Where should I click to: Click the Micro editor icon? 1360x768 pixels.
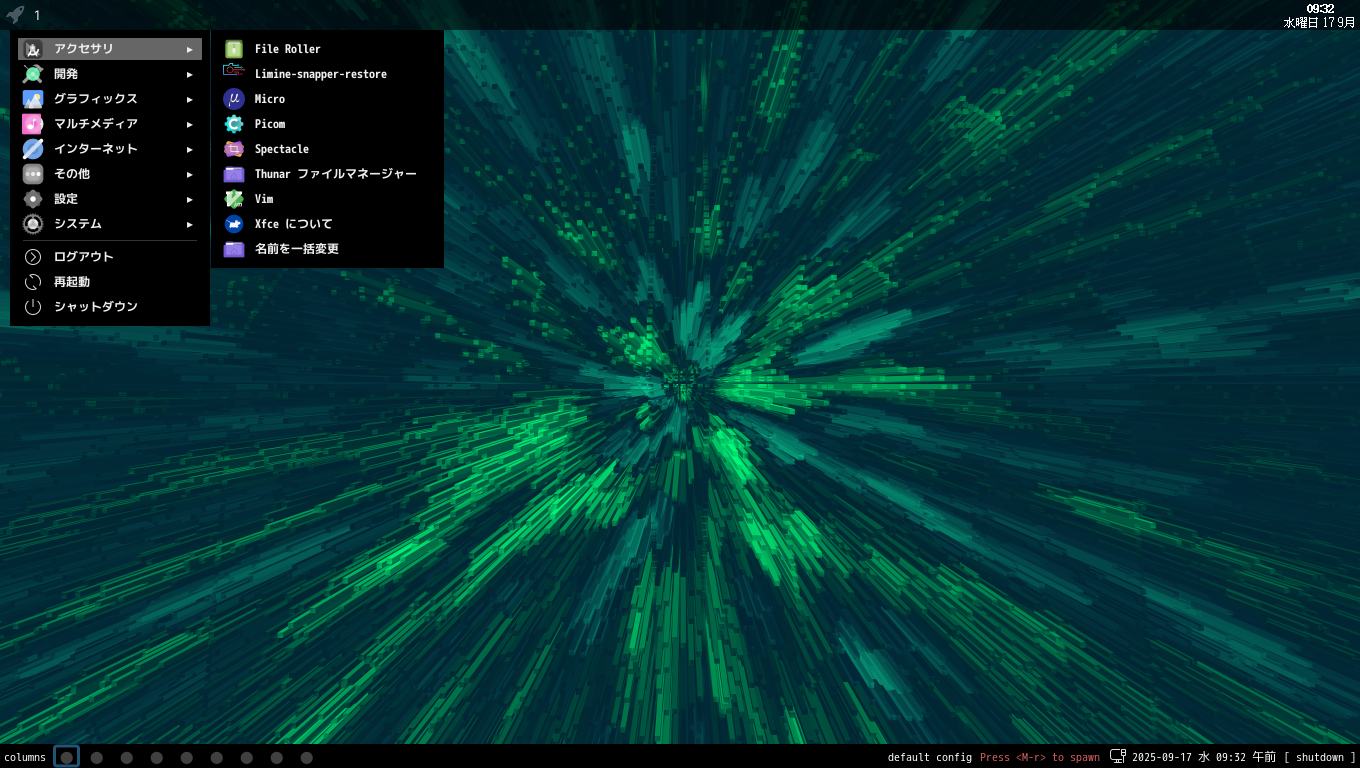[x=234, y=99]
